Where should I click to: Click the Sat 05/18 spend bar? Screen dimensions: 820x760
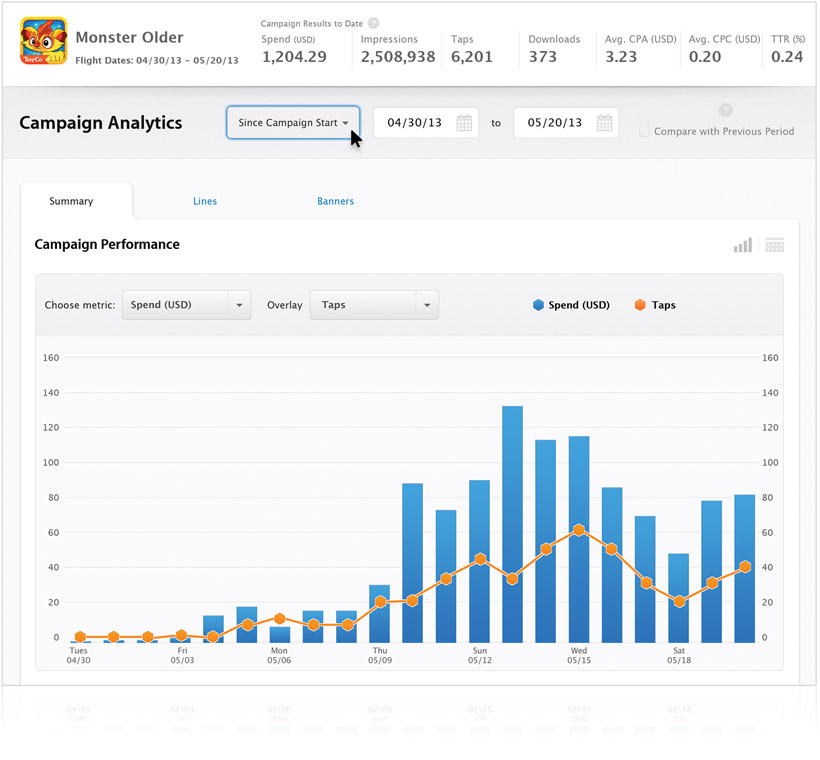click(x=679, y=598)
